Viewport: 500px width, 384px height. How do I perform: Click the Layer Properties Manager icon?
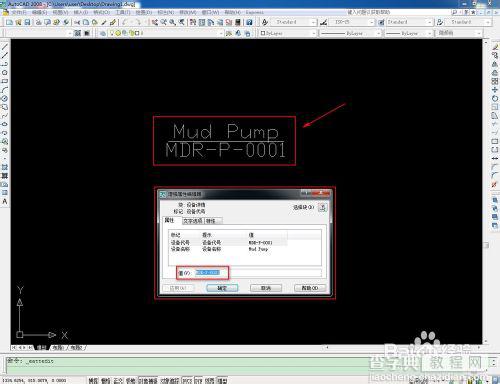[x=103, y=33]
